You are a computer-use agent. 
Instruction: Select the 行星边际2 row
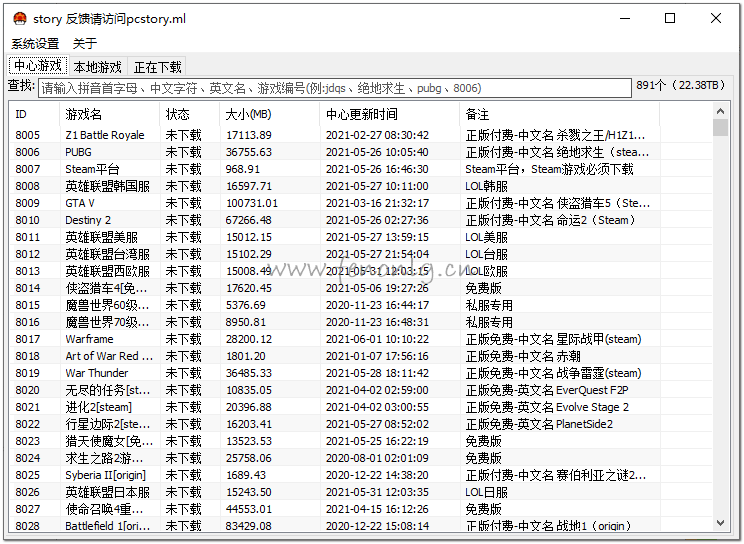click(x=361, y=424)
